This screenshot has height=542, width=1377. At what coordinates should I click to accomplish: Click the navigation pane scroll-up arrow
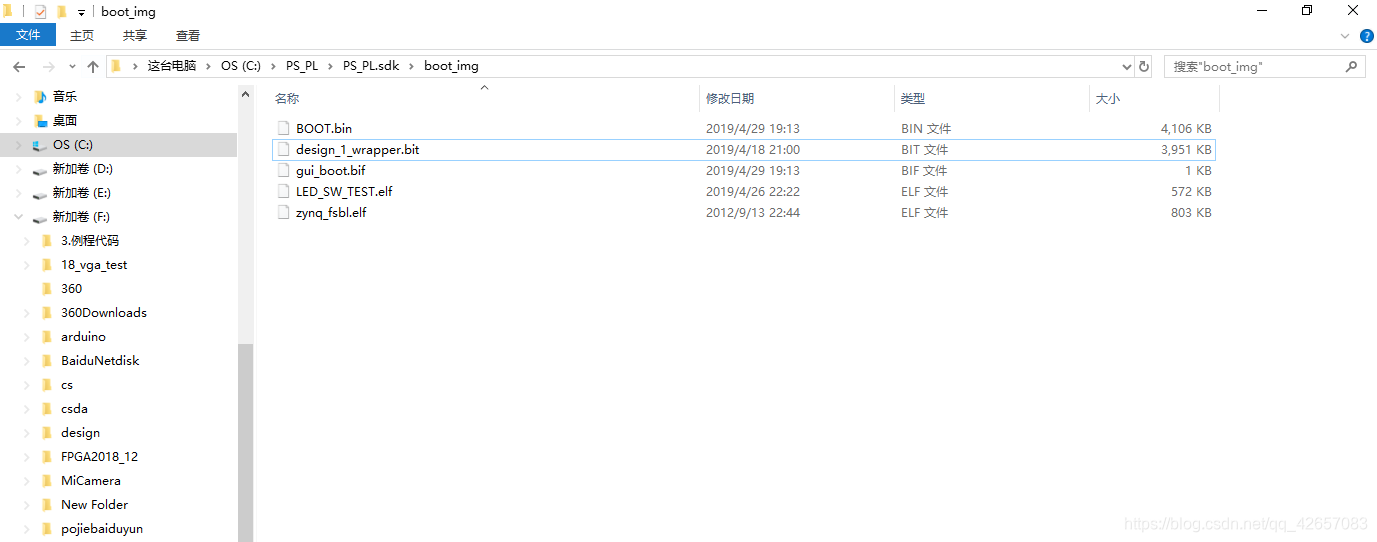pos(246,94)
